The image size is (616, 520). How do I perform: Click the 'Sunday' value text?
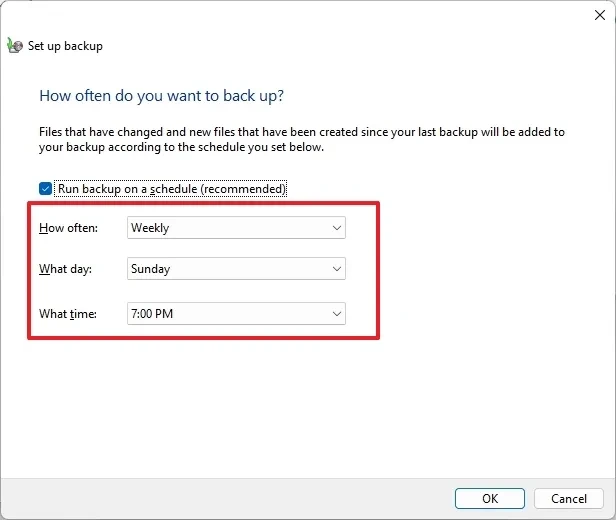(151, 269)
